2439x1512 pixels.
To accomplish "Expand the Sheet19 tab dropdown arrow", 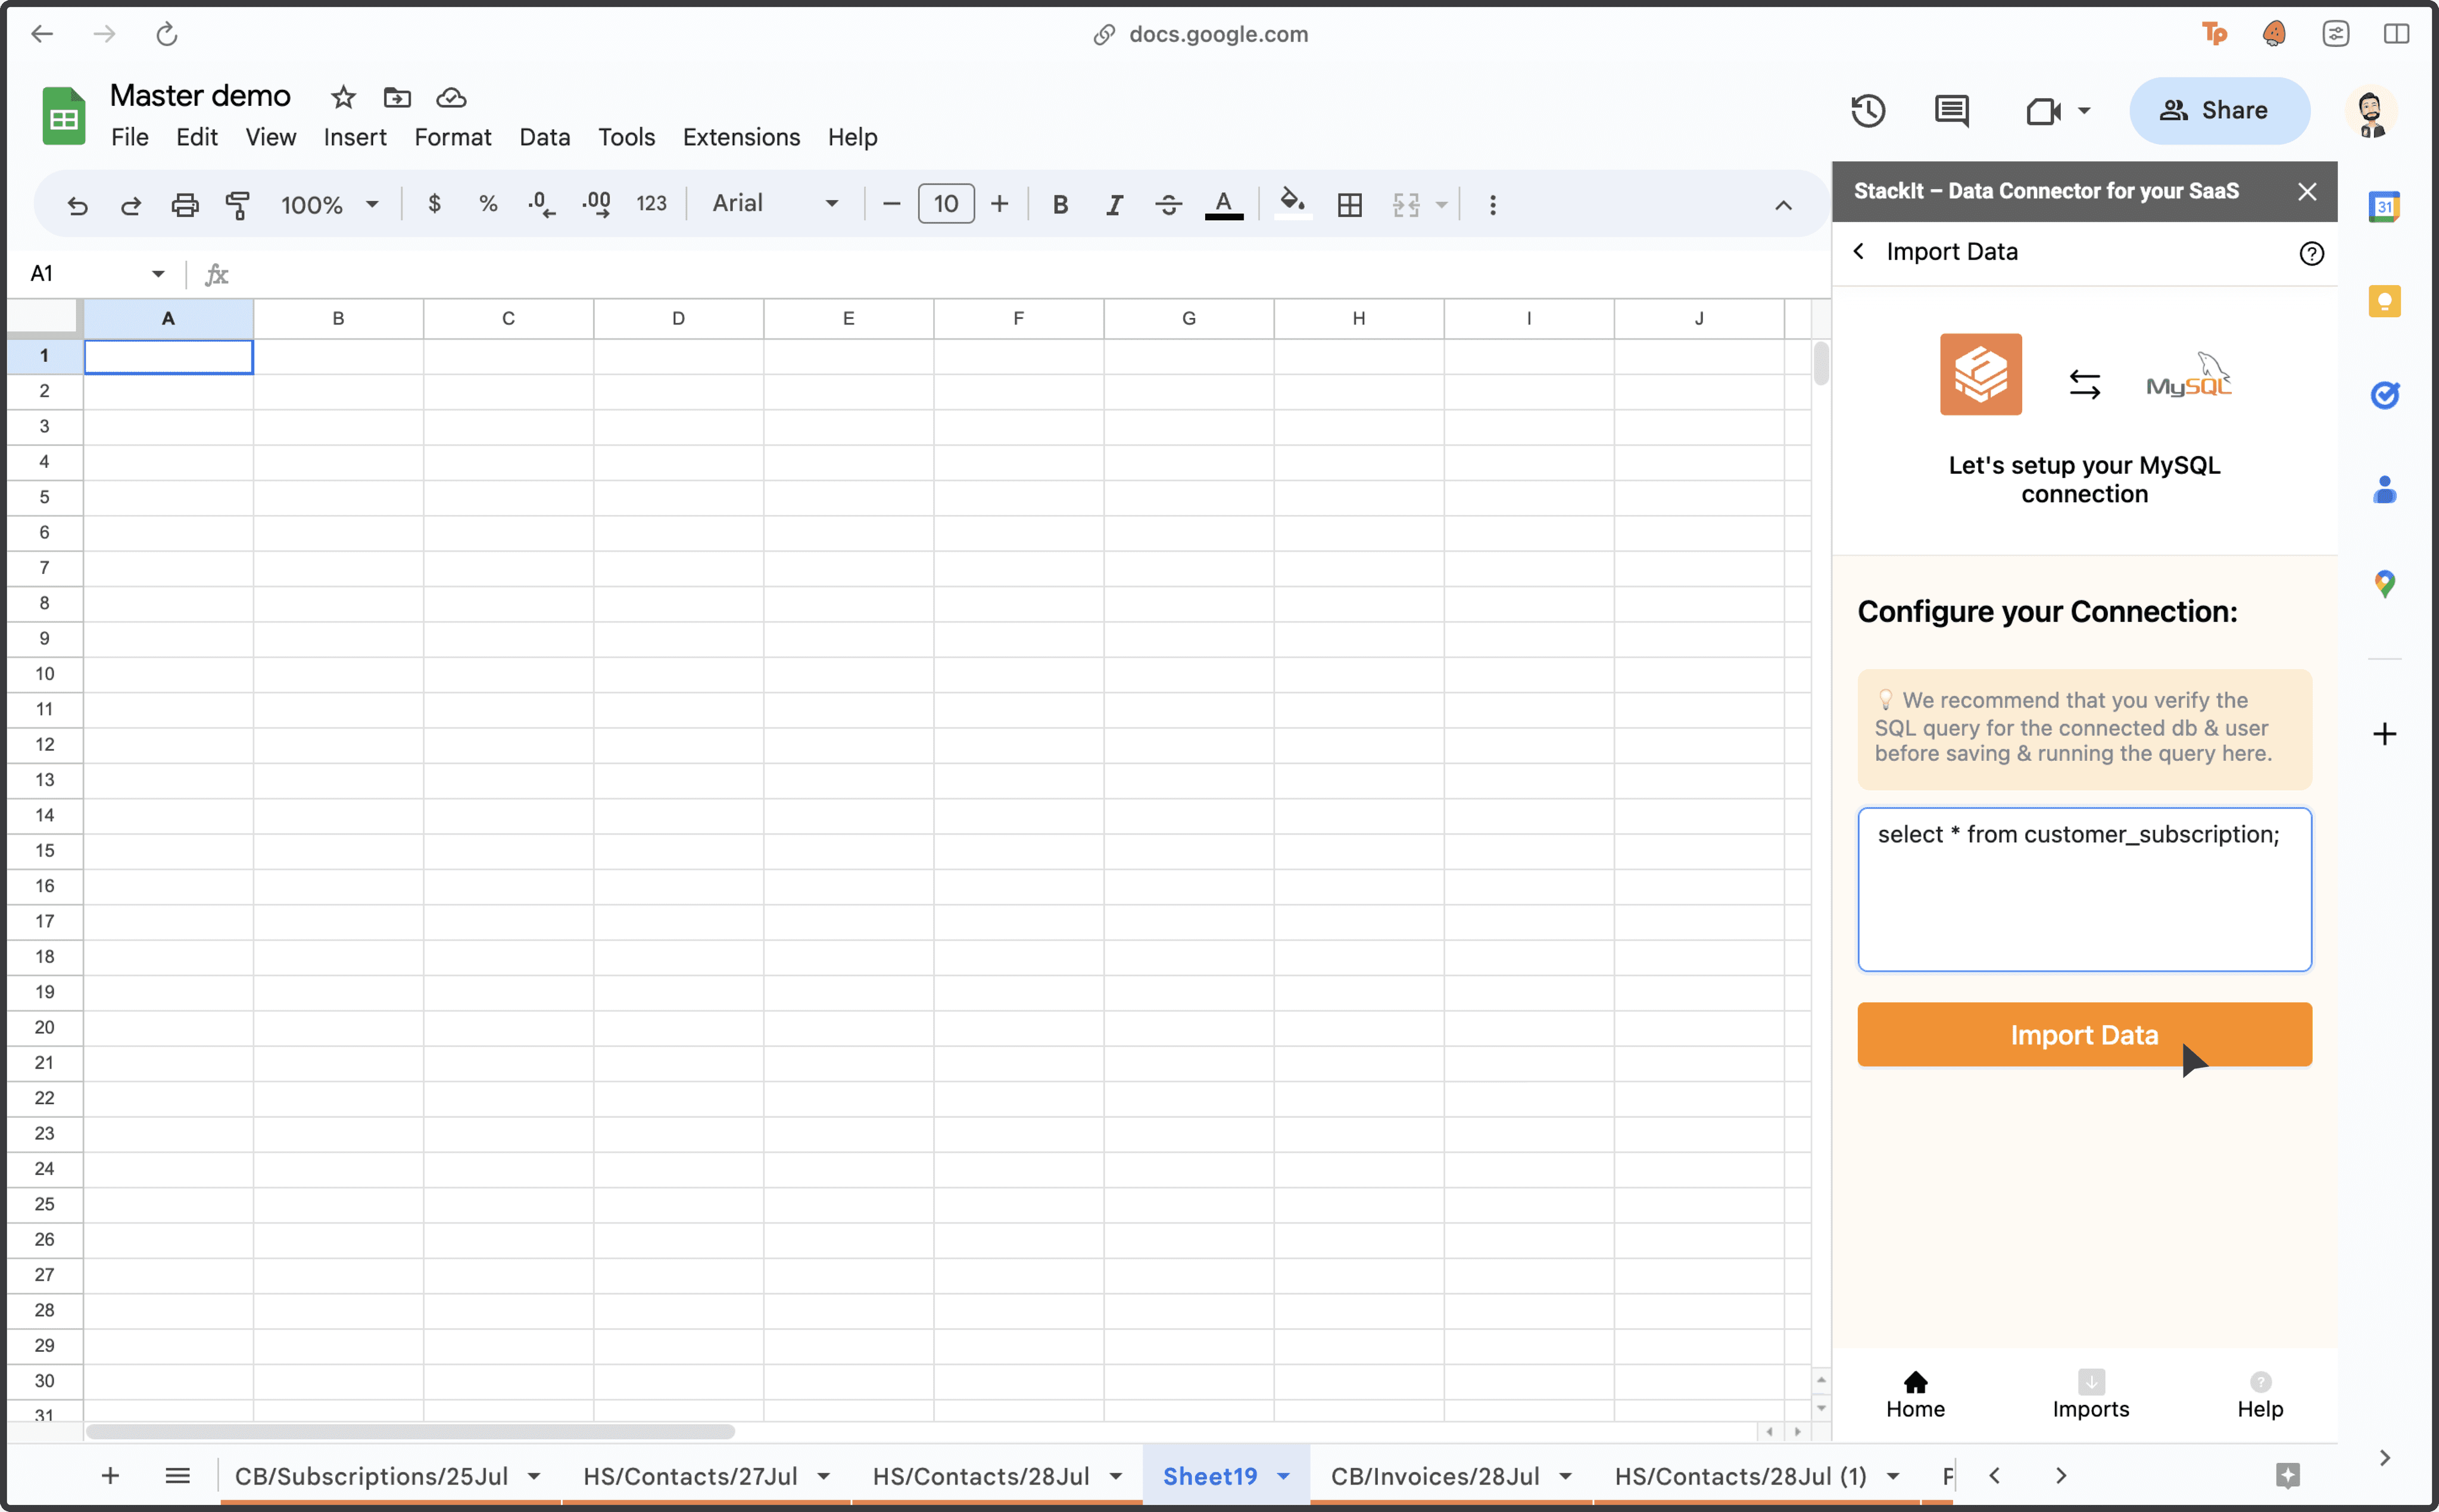I will coord(1284,1476).
